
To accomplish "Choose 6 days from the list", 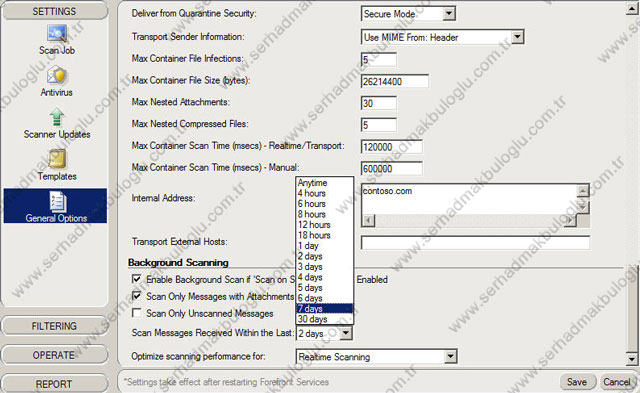I will point(324,298).
